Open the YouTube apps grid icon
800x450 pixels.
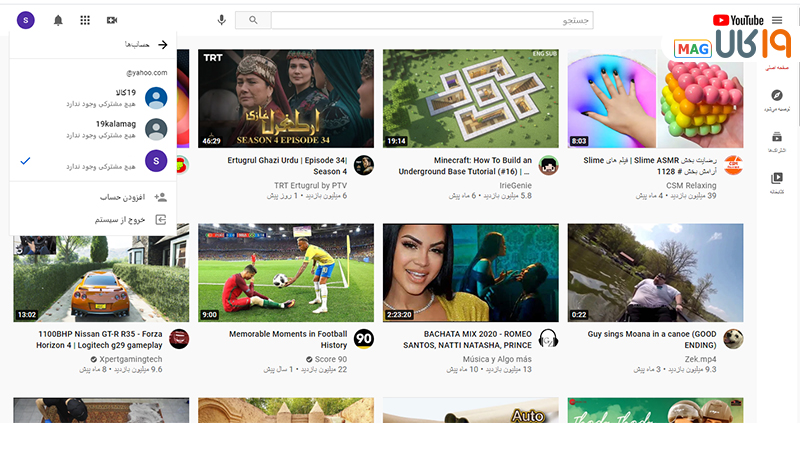[x=85, y=20]
